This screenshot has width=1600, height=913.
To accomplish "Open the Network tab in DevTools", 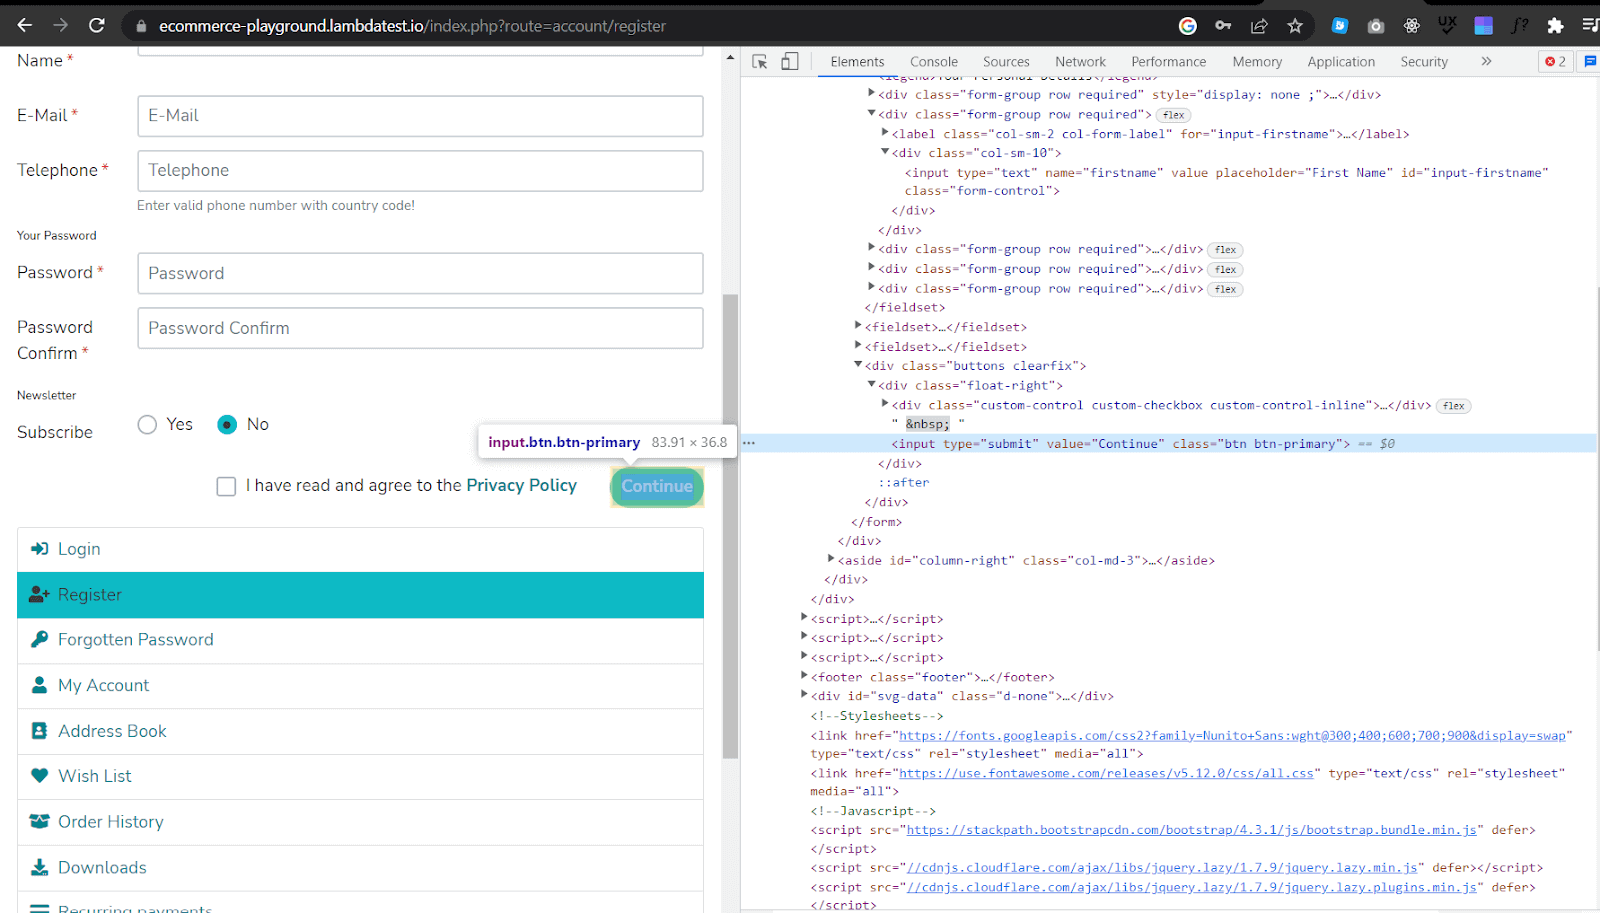I will click(x=1080, y=61).
